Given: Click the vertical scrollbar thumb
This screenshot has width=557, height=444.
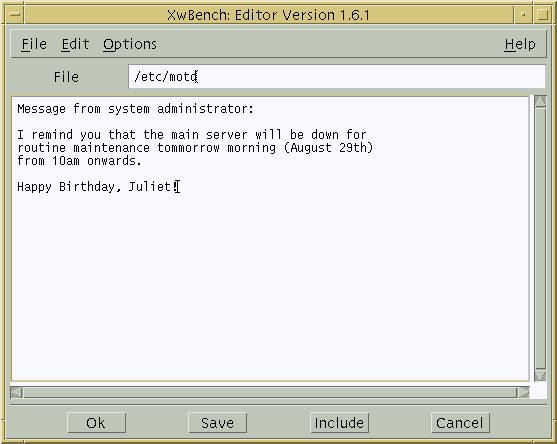Looking at the screenshot, I should [x=540, y=238].
